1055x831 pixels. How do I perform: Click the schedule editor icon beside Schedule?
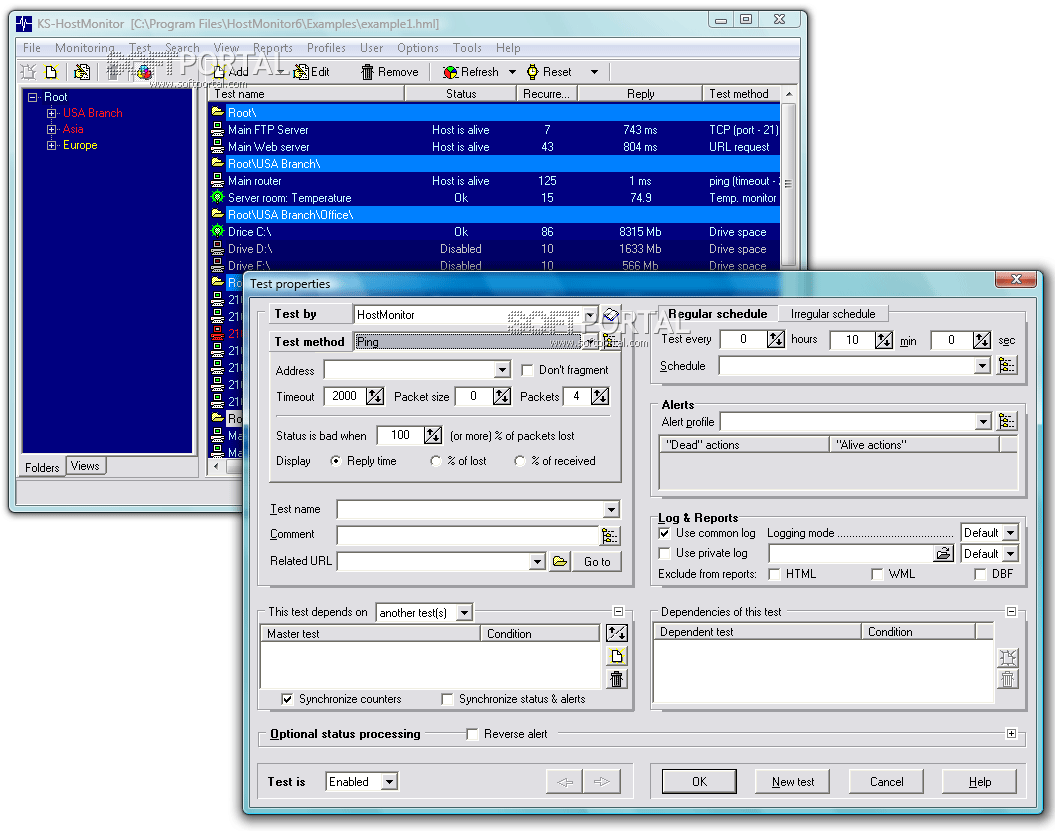pyautogui.click(x=1007, y=365)
